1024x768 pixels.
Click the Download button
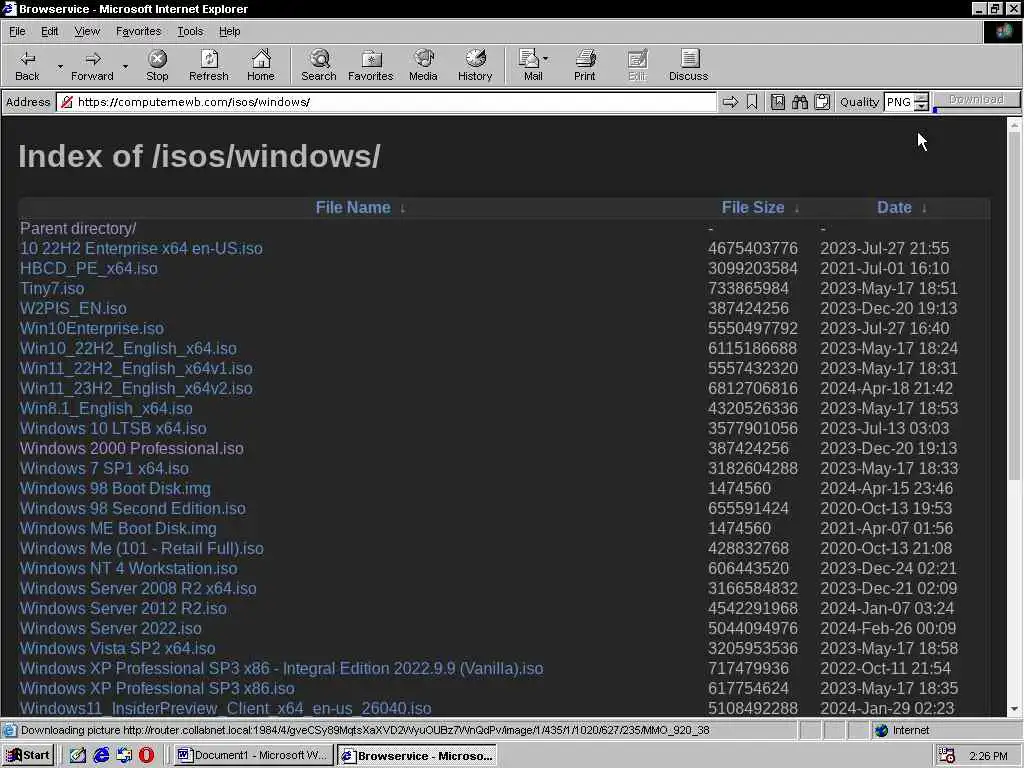point(976,100)
